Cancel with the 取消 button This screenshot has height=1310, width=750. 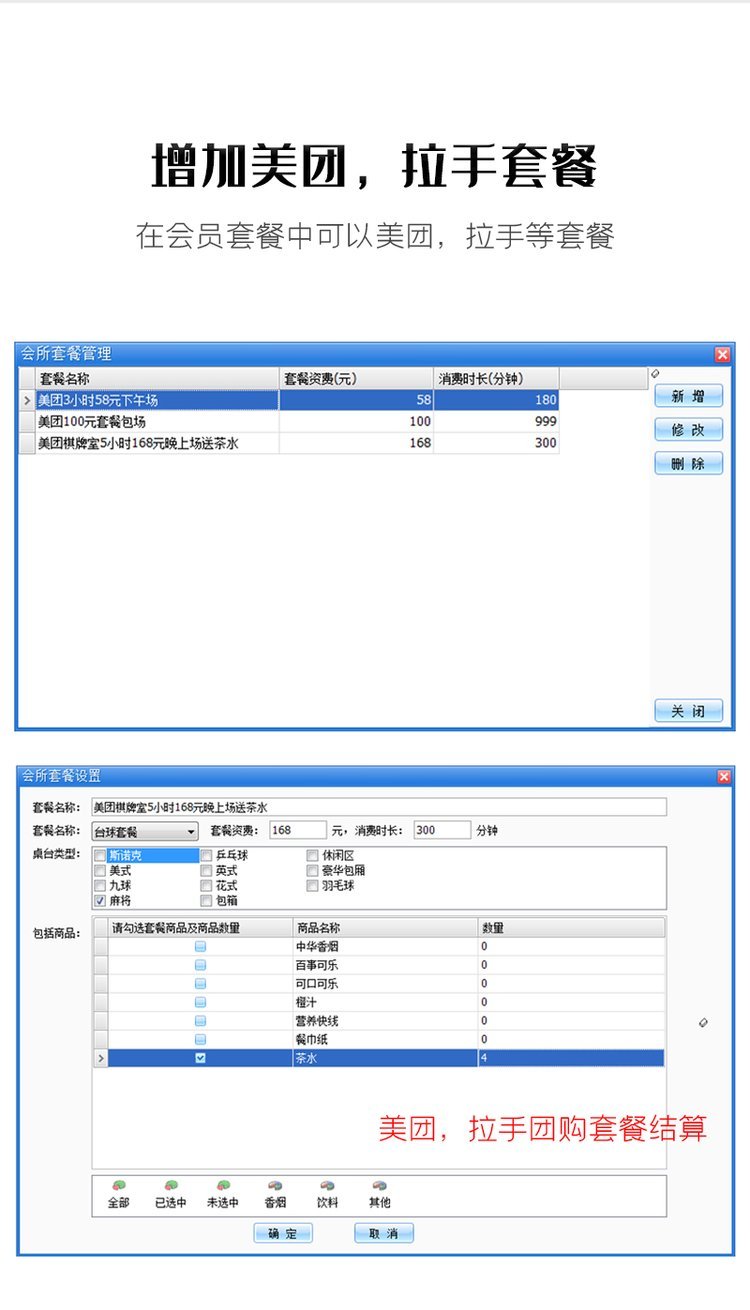384,1234
